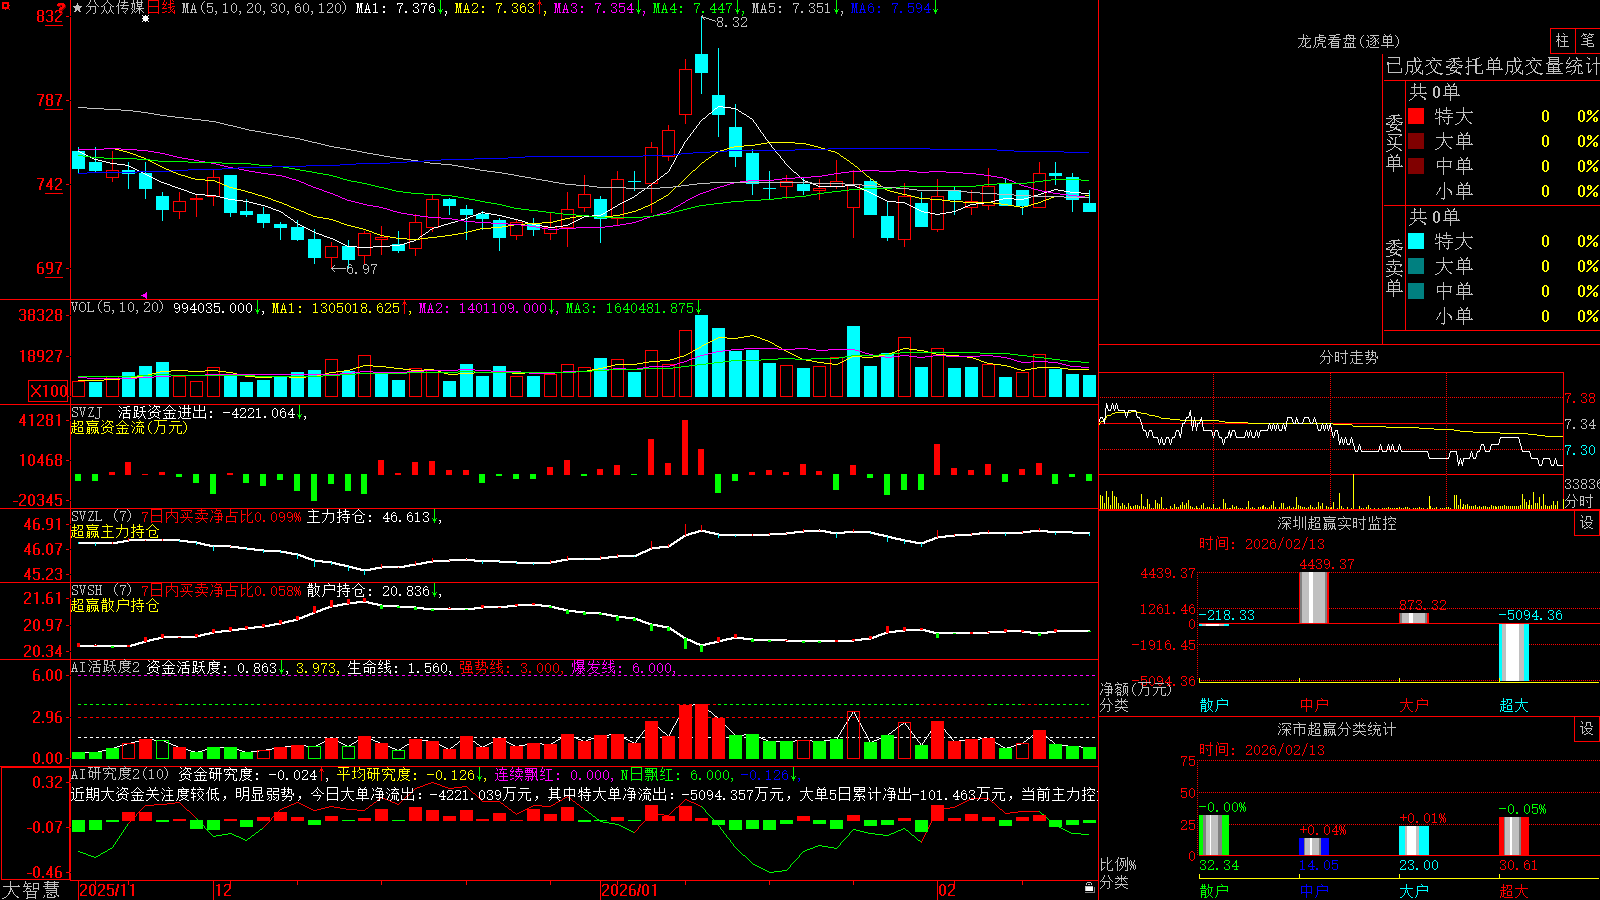Click the 委卖单 section label
This screenshot has height=900, width=1600.
click(1394, 268)
